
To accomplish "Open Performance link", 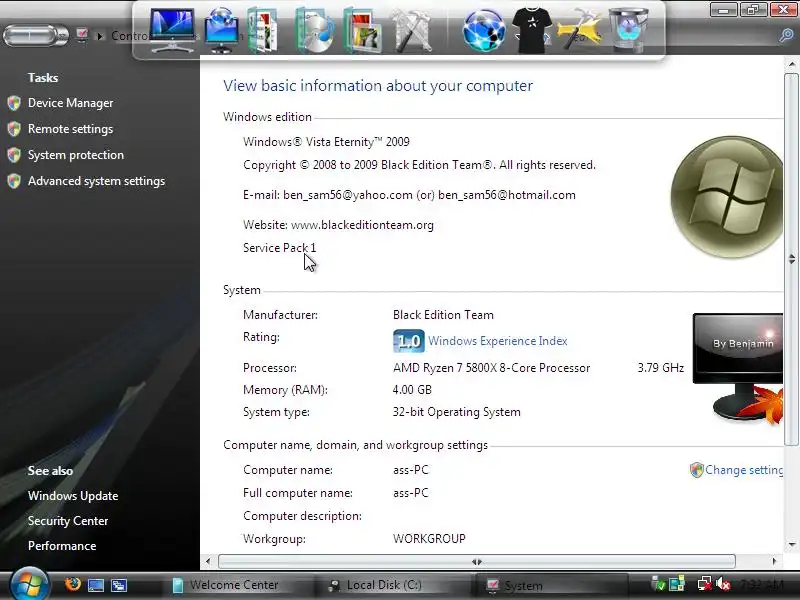I will [x=62, y=546].
